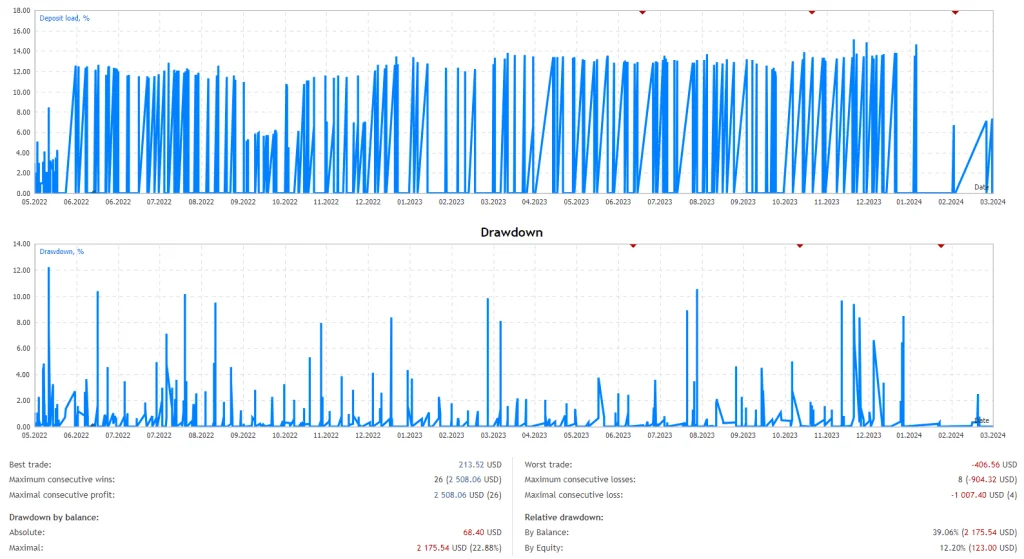Screen dimensions: 1024x559
Task: Click the middle red marker above Deposit load chart
Action: (811, 11)
